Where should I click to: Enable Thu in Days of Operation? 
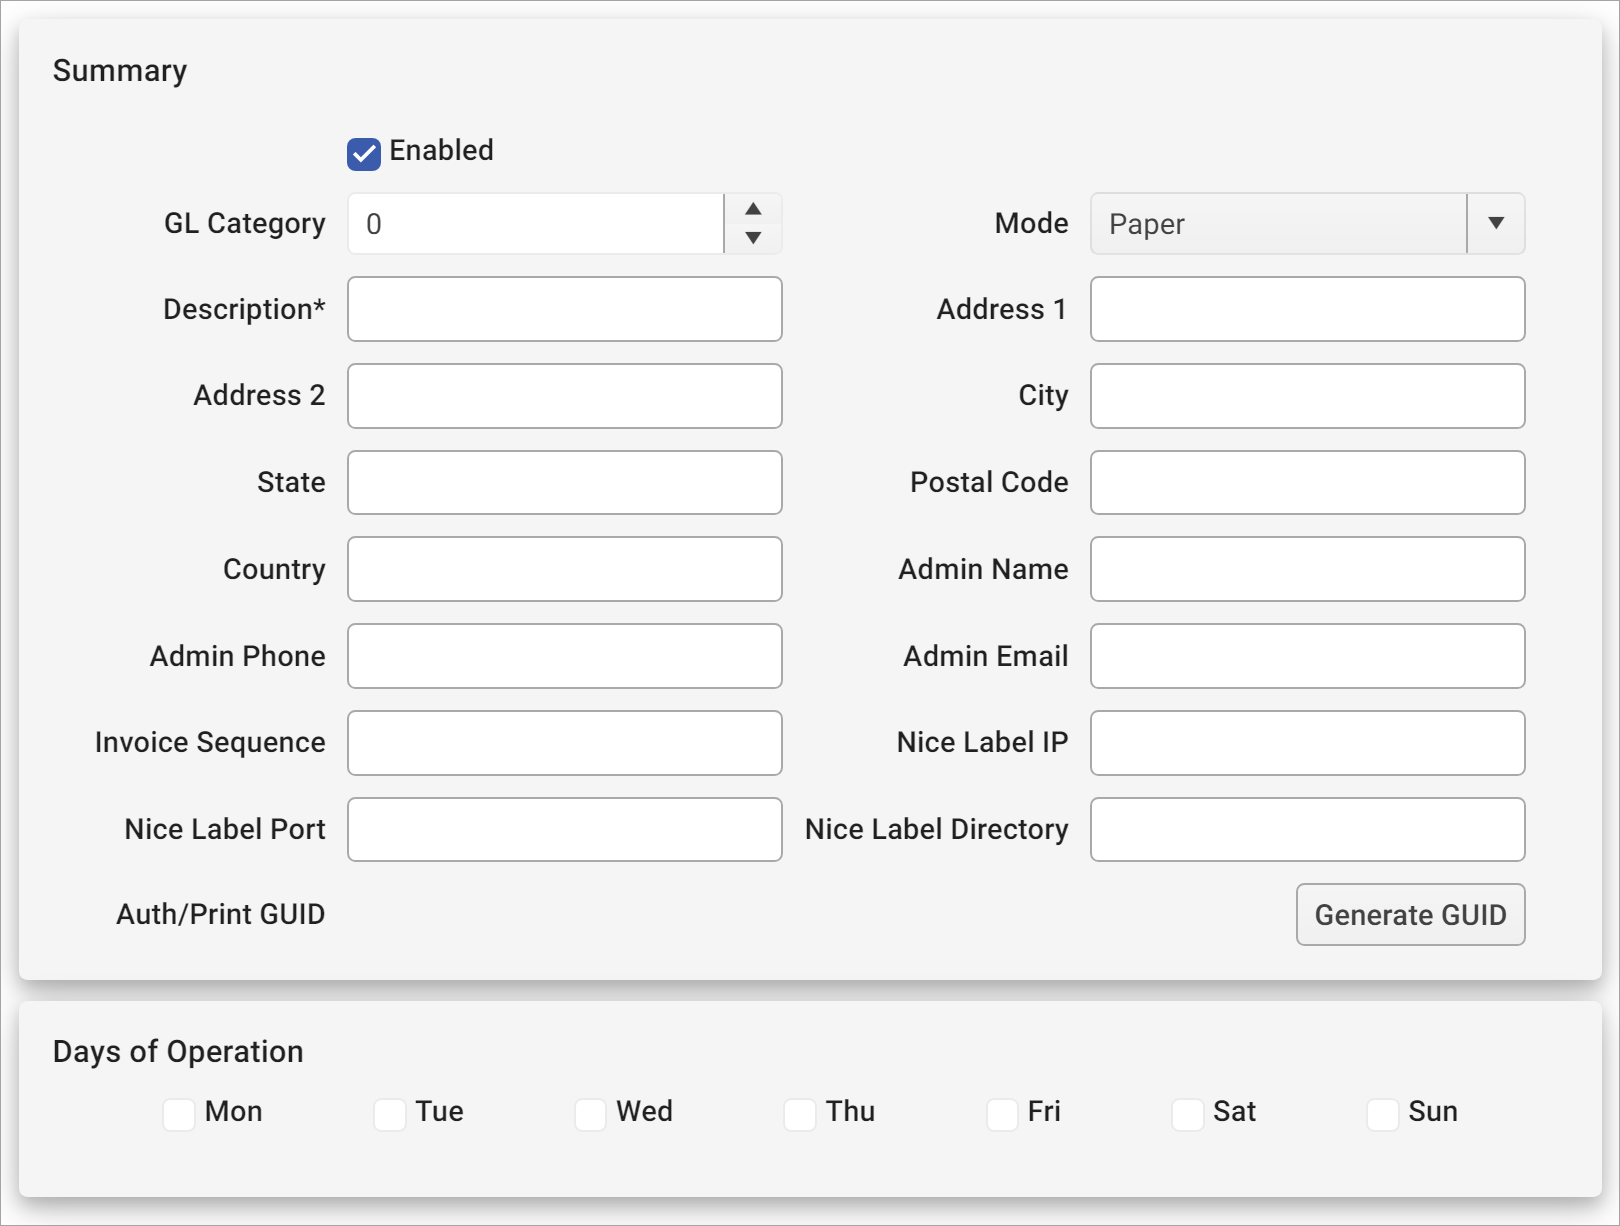[800, 1113]
